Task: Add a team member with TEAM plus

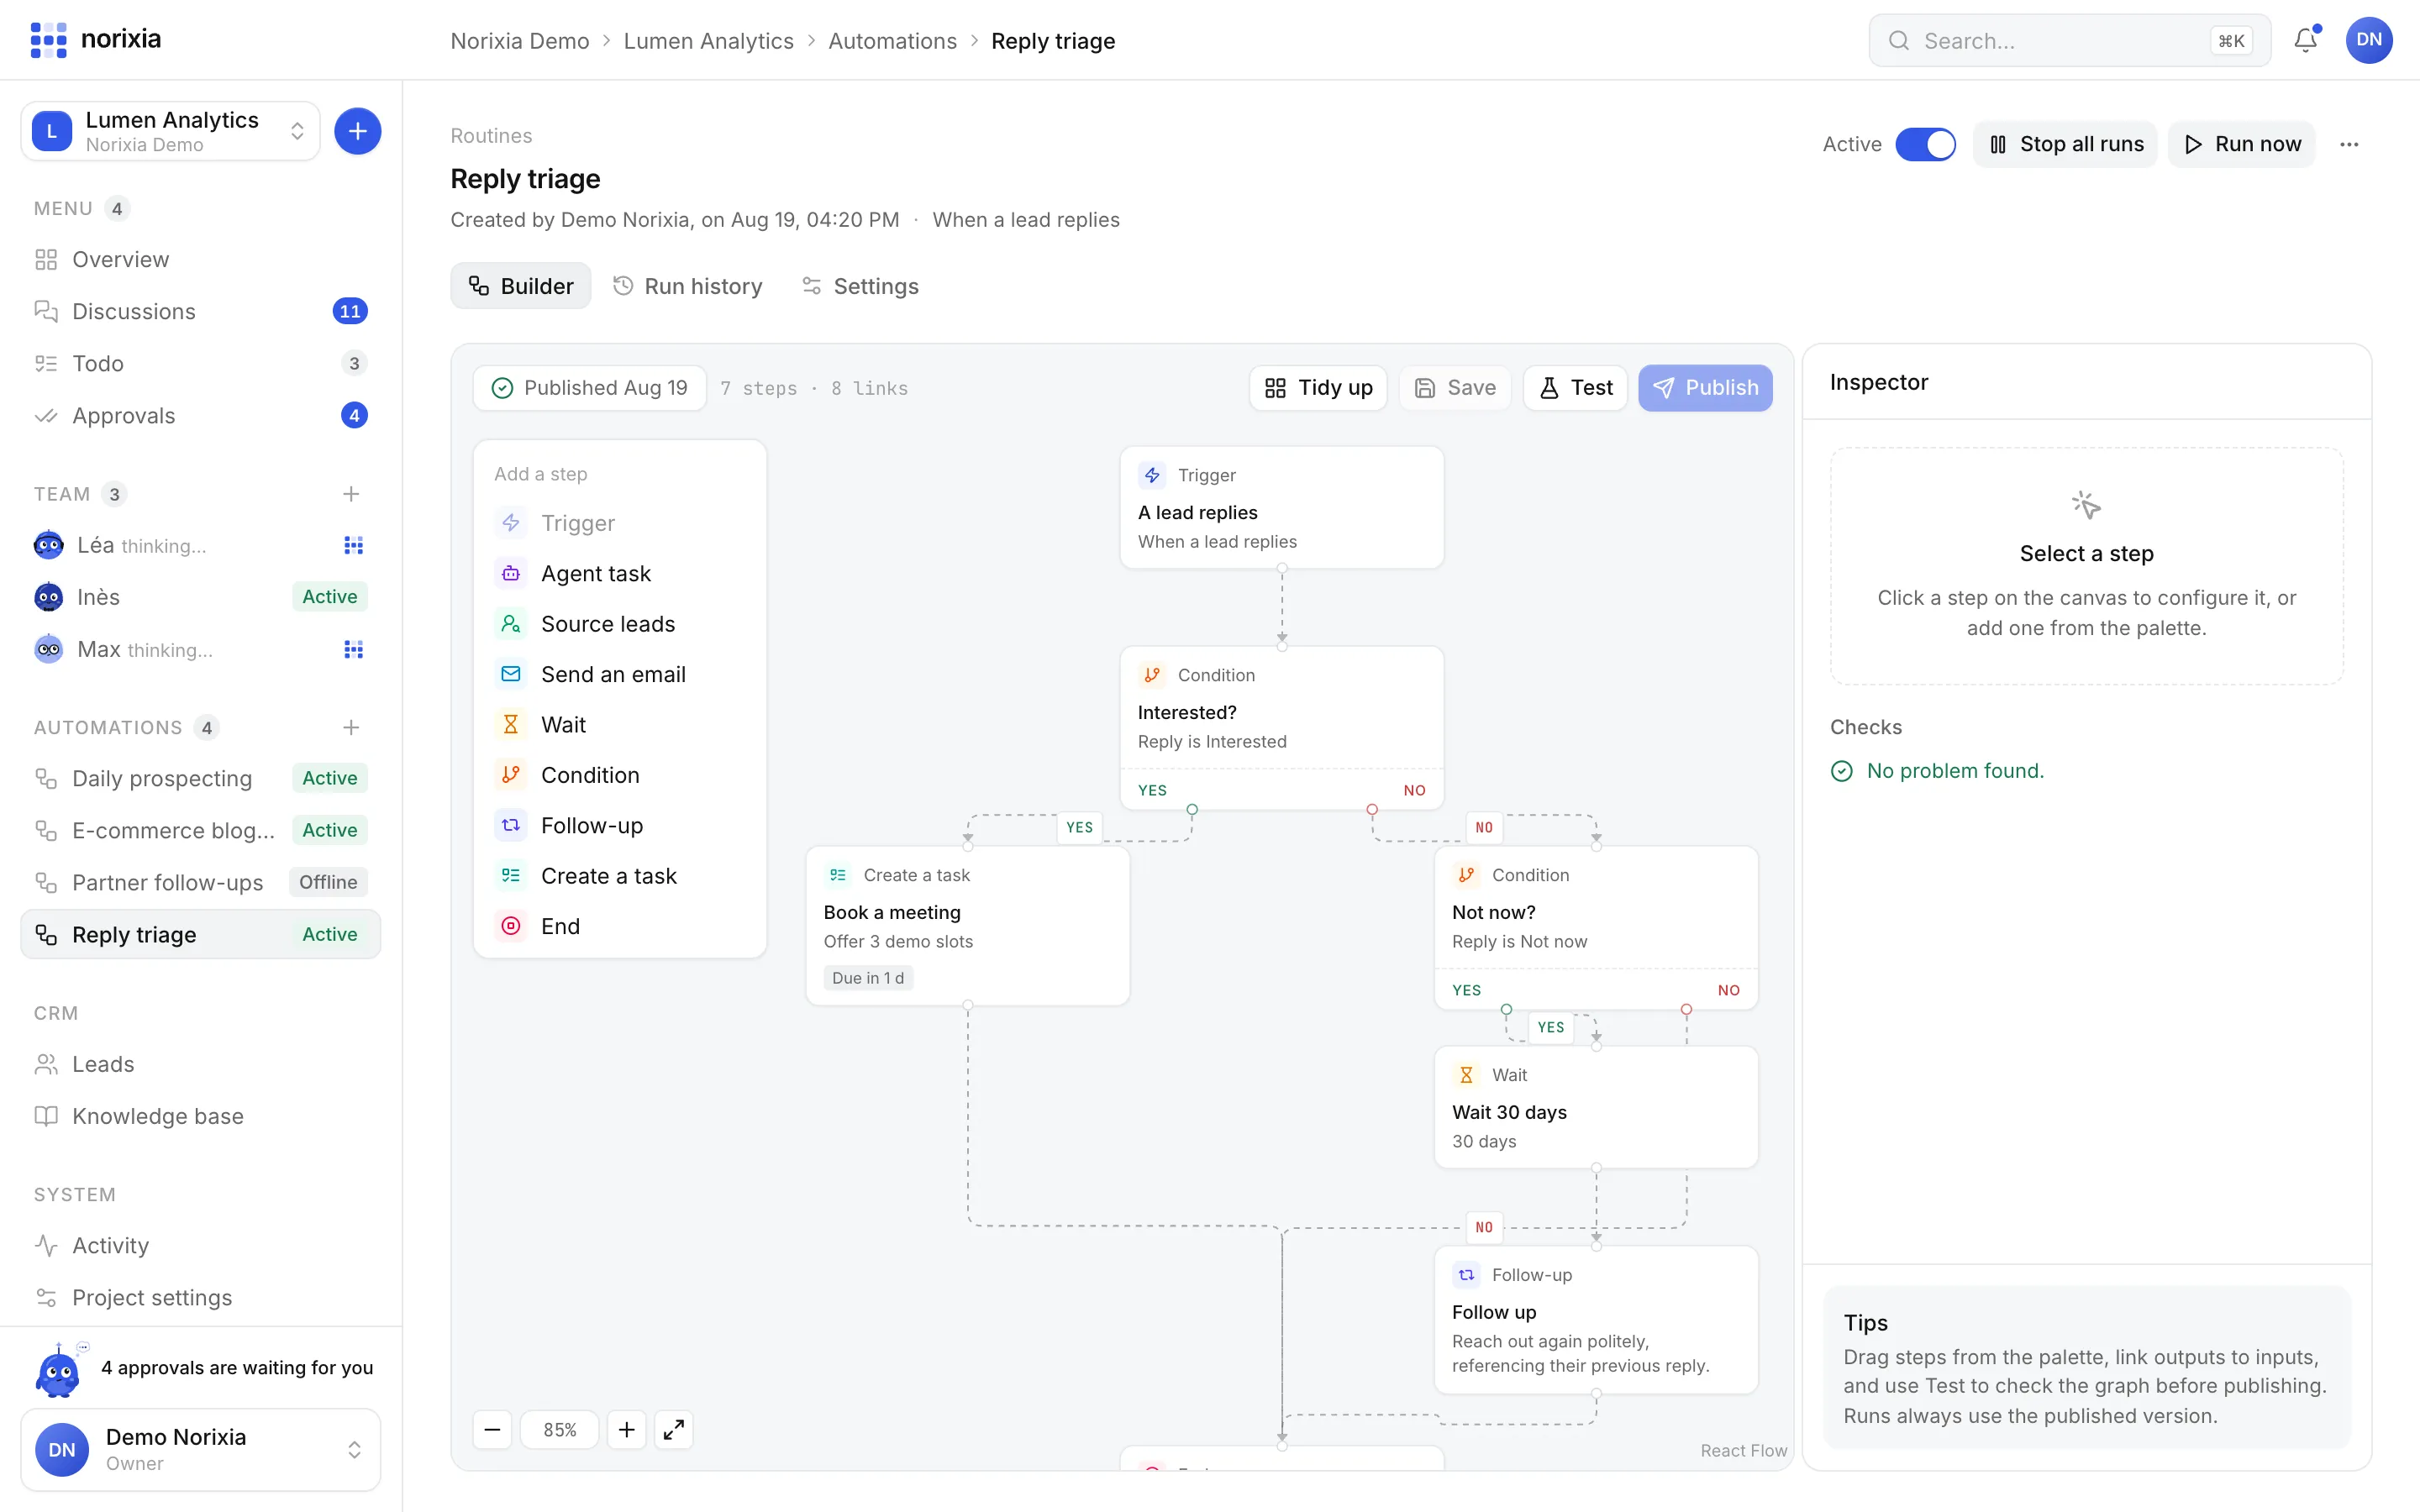Action: tap(351, 494)
